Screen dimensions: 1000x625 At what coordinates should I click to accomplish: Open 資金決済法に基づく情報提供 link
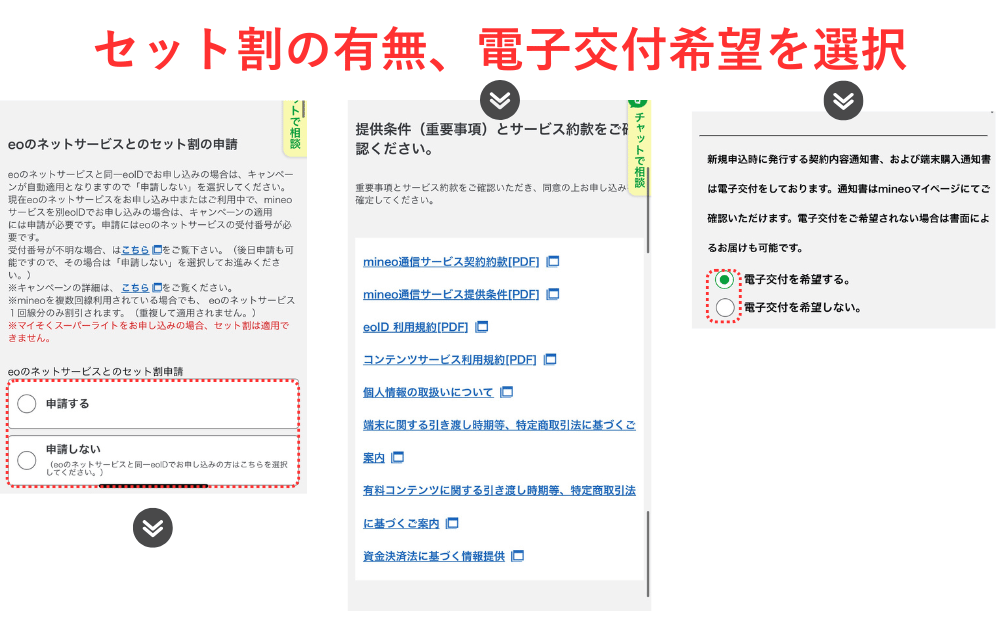click(434, 556)
